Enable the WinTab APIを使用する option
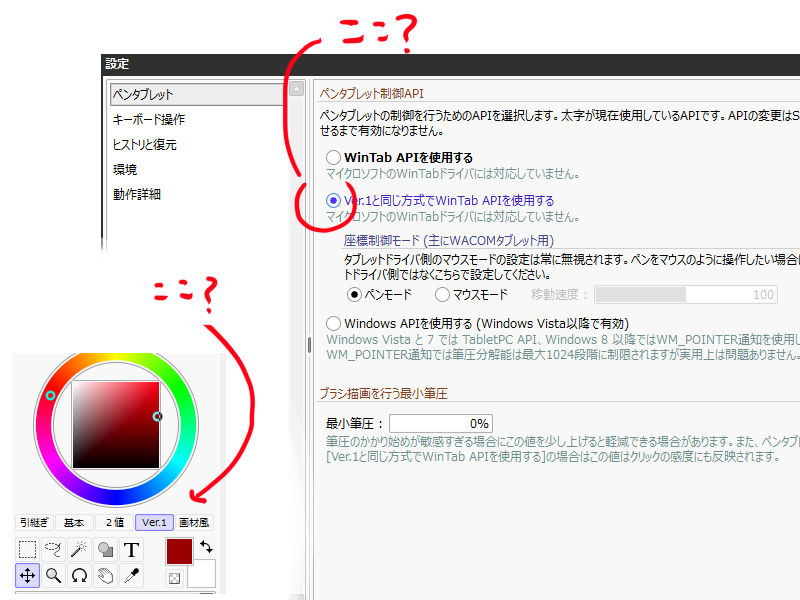 click(333, 157)
